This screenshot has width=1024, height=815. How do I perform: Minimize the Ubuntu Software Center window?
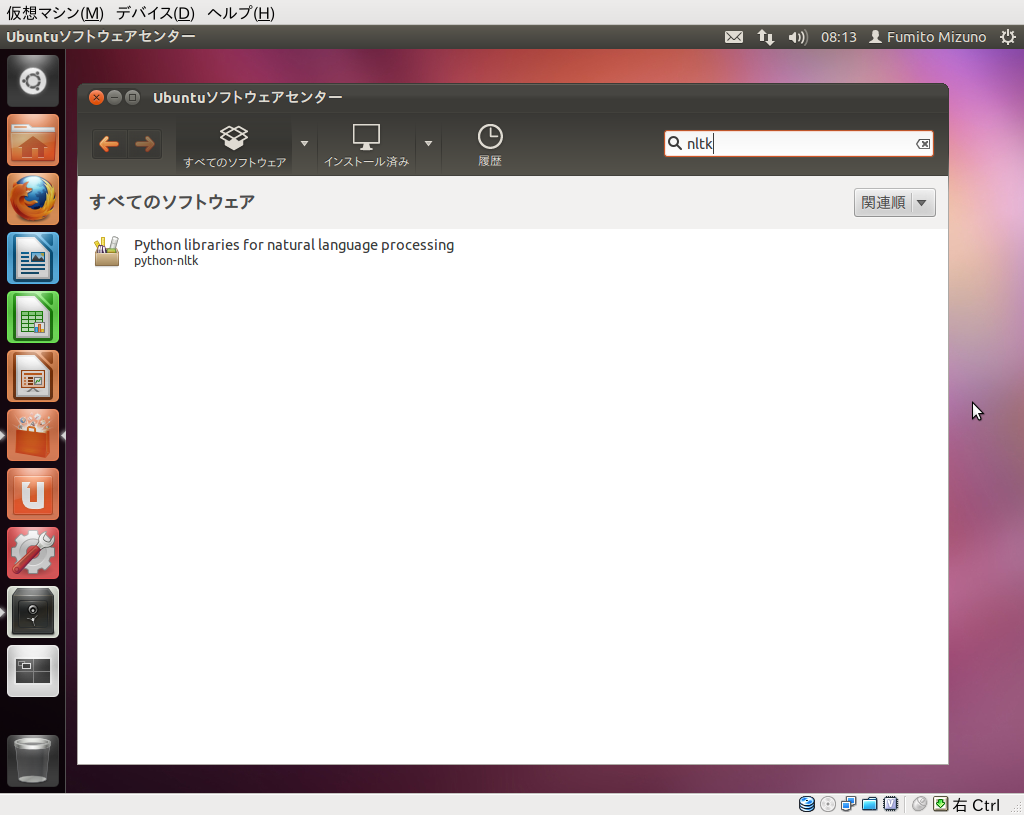click(x=114, y=97)
